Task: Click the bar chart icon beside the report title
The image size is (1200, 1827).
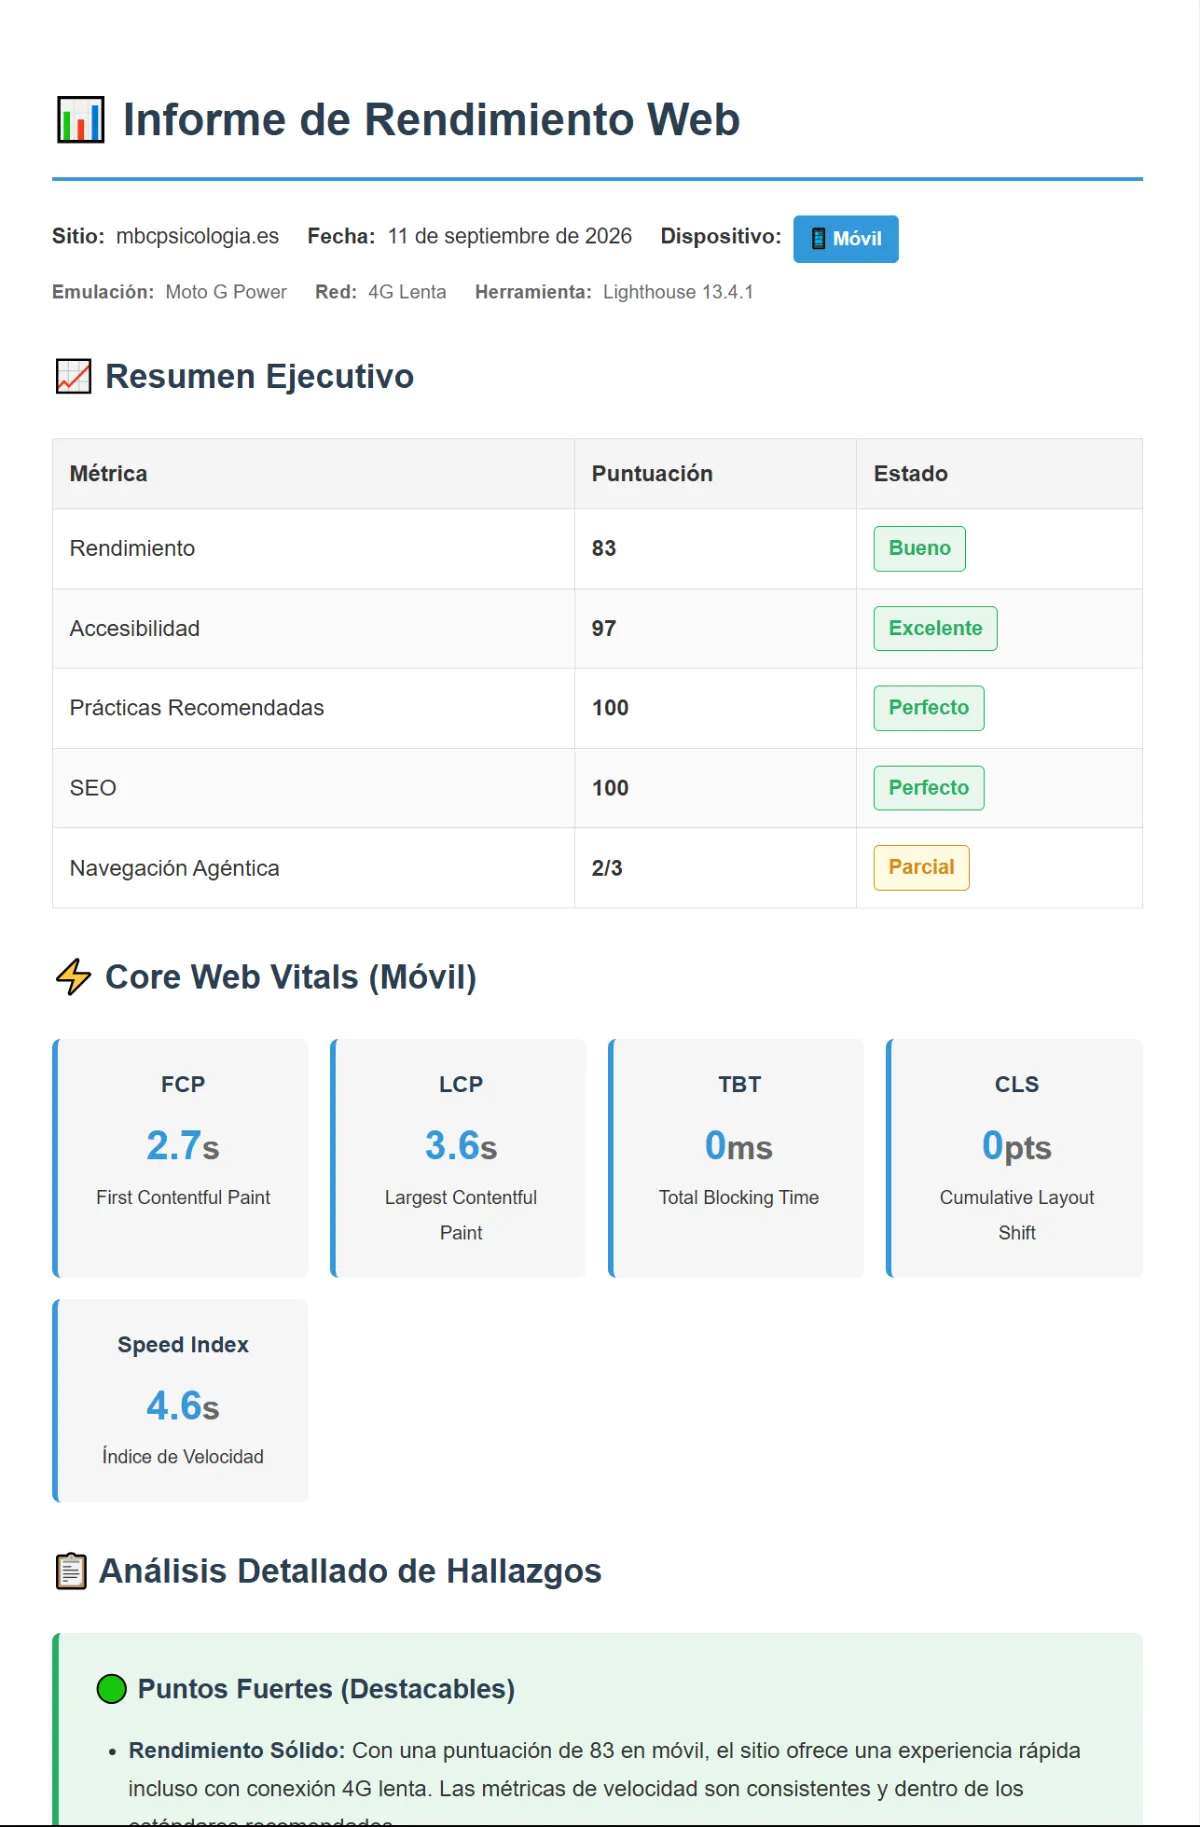Action: tap(81, 120)
